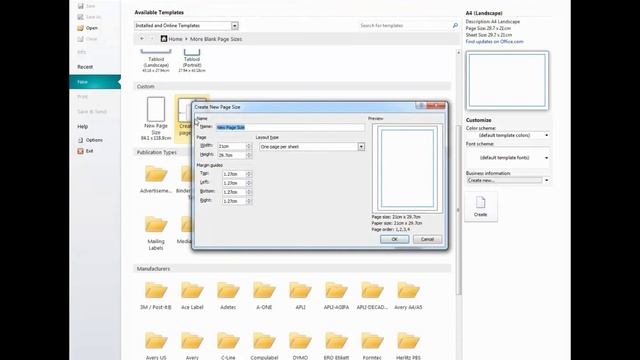Select the Tabloid (Portrait) template
Screen dimensions: 640x360
pos(192,61)
